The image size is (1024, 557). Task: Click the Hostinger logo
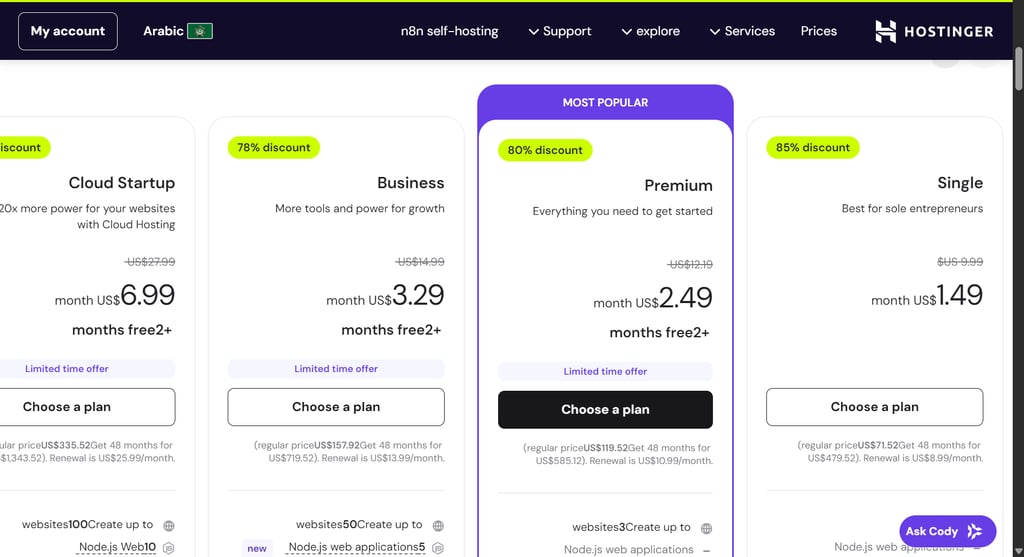point(934,31)
